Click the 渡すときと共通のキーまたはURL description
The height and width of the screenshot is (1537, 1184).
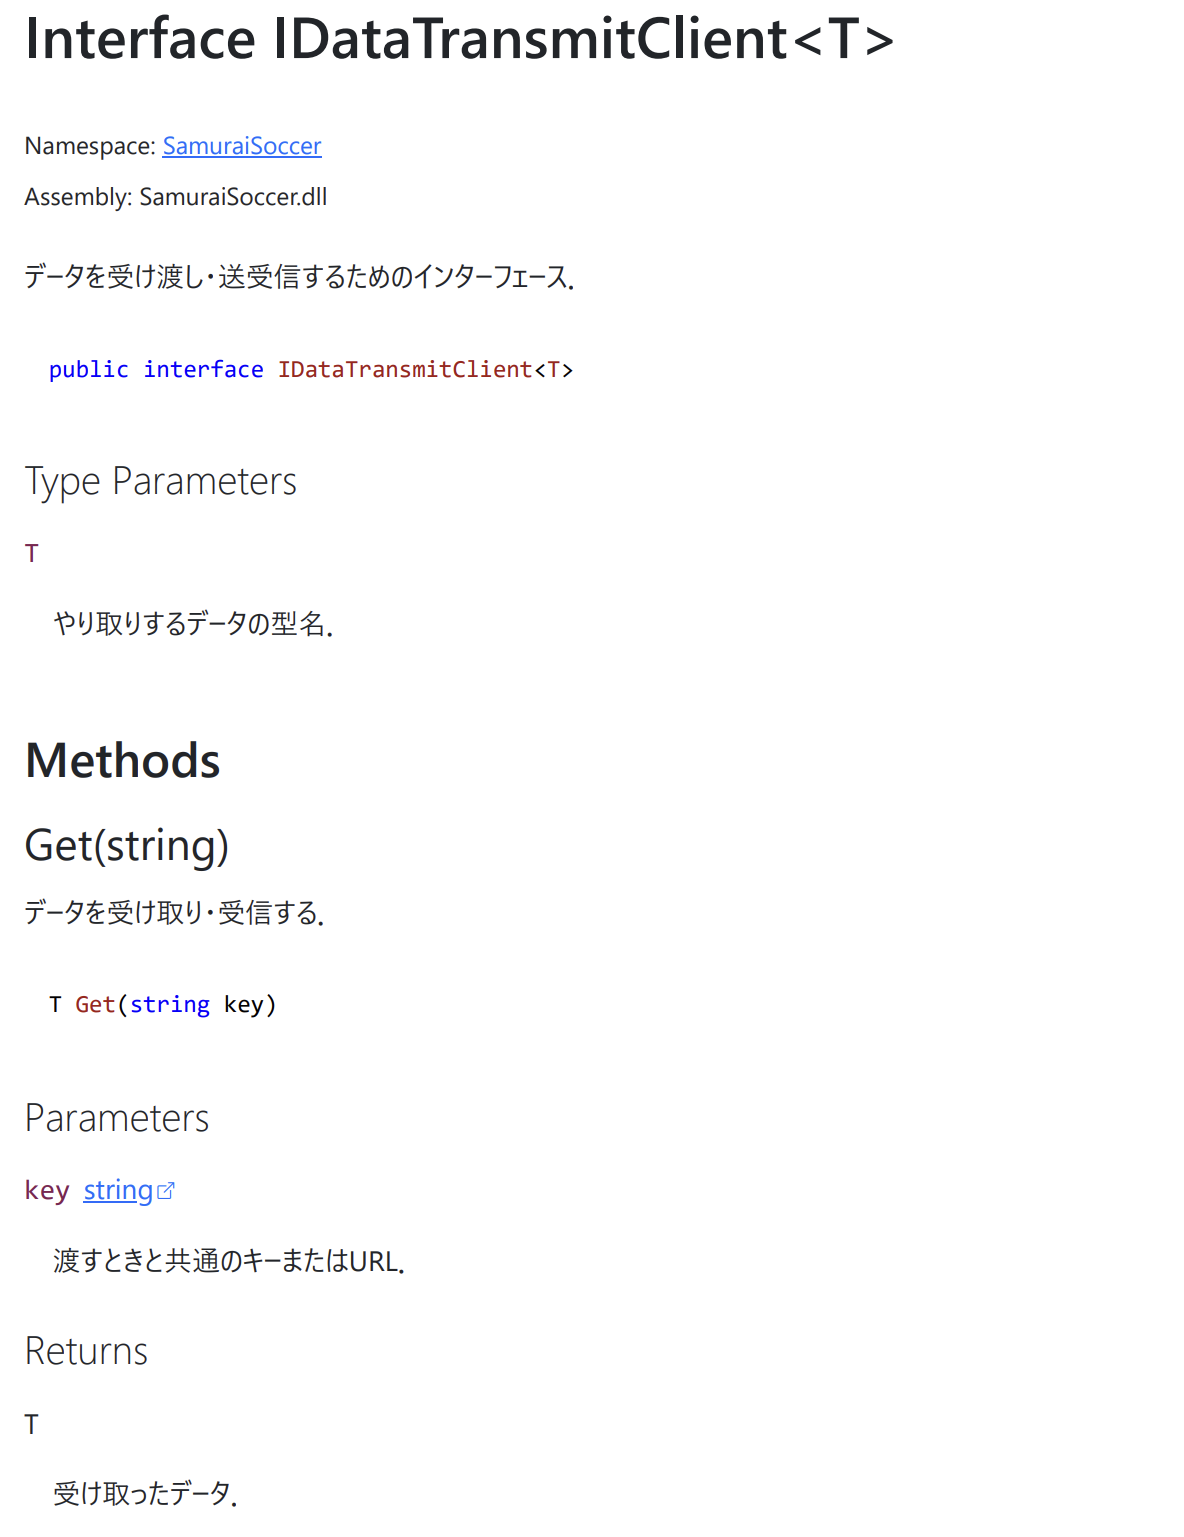(x=229, y=1261)
